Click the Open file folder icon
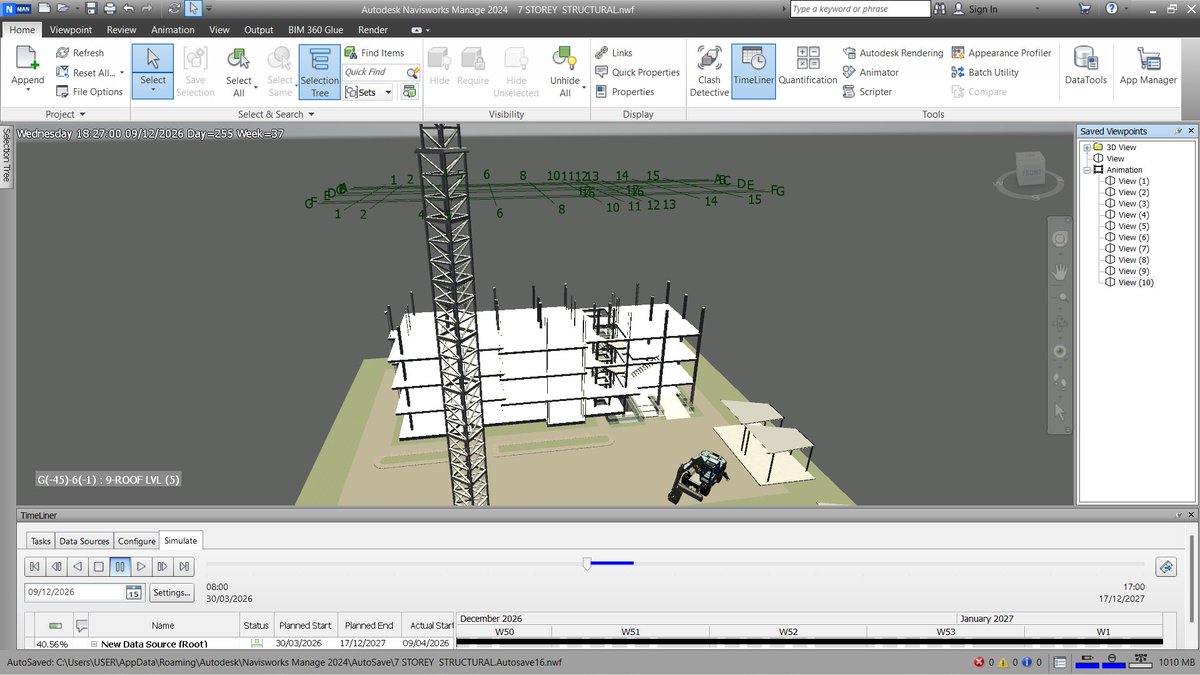The height and width of the screenshot is (675, 1200). (x=63, y=9)
